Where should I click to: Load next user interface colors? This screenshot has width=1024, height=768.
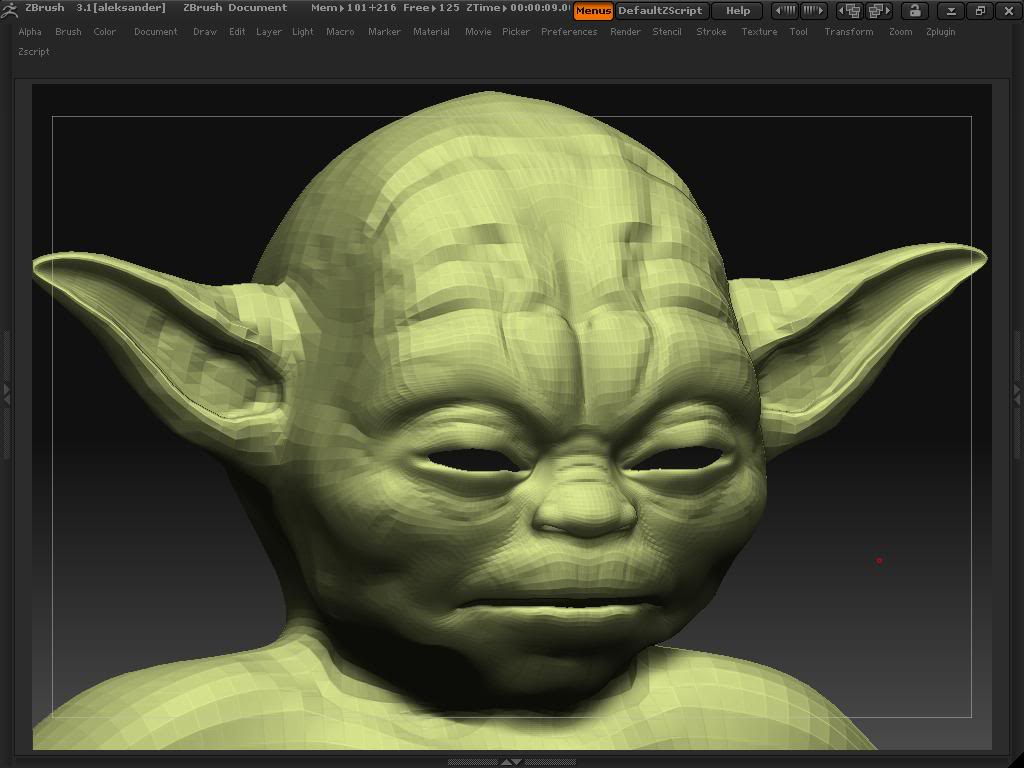click(x=813, y=10)
